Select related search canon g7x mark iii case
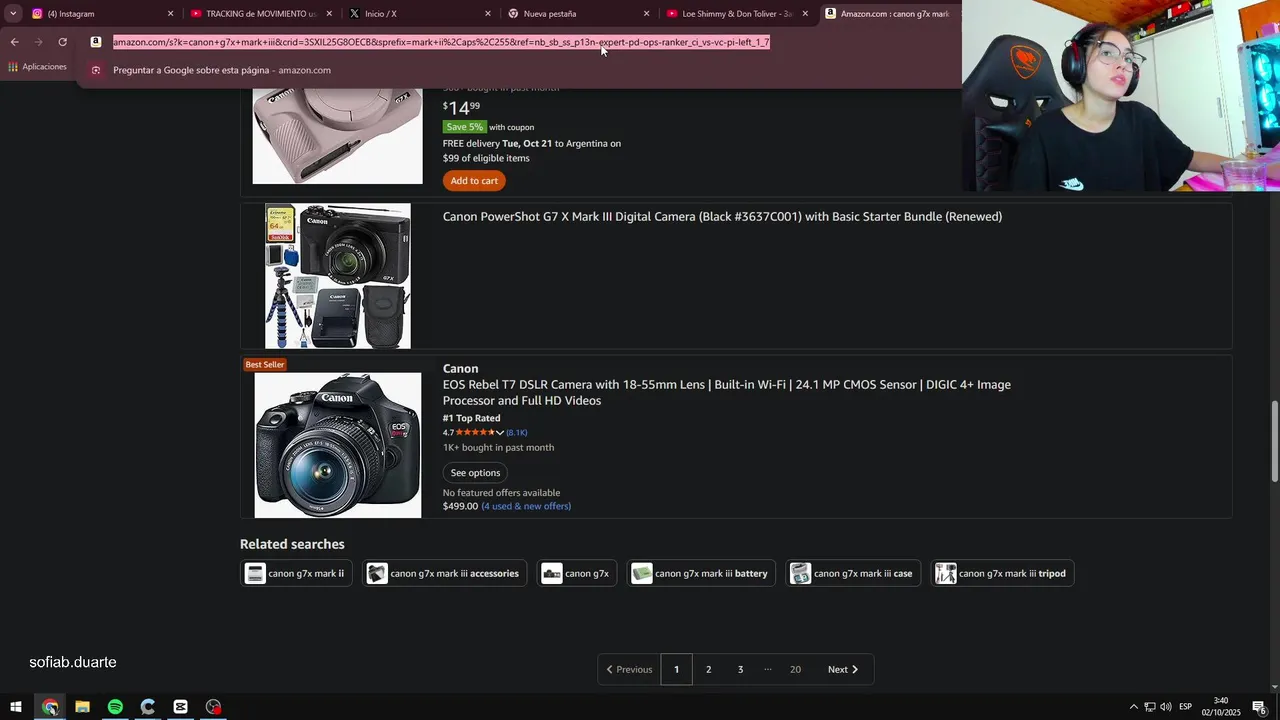1280x720 pixels. pos(853,573)
